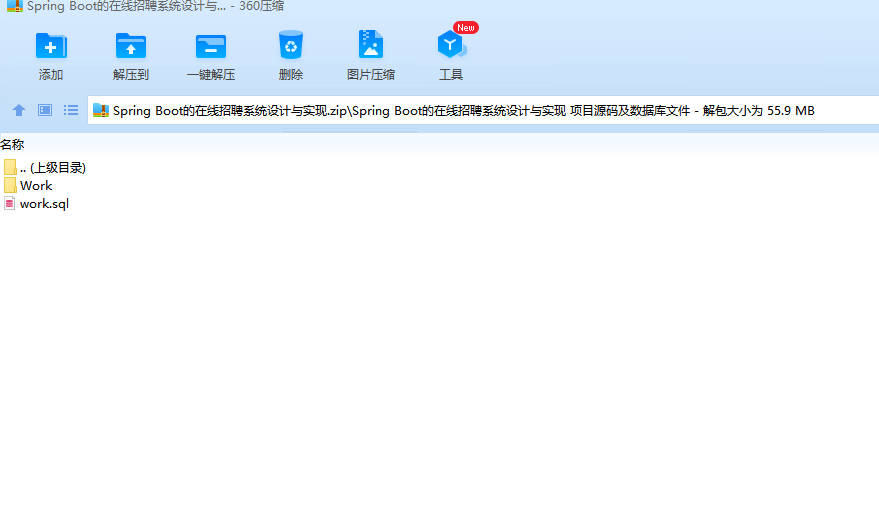Click the parent directory folder icon
This screenshot has width=879, height=513.
10,167
